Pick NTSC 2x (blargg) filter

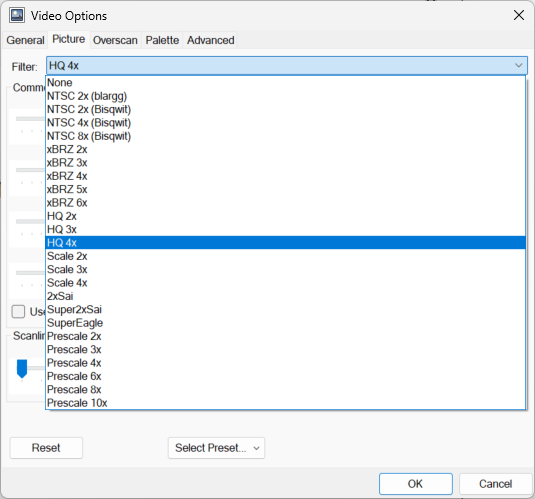pyautogui.click(x=285, y=96)
